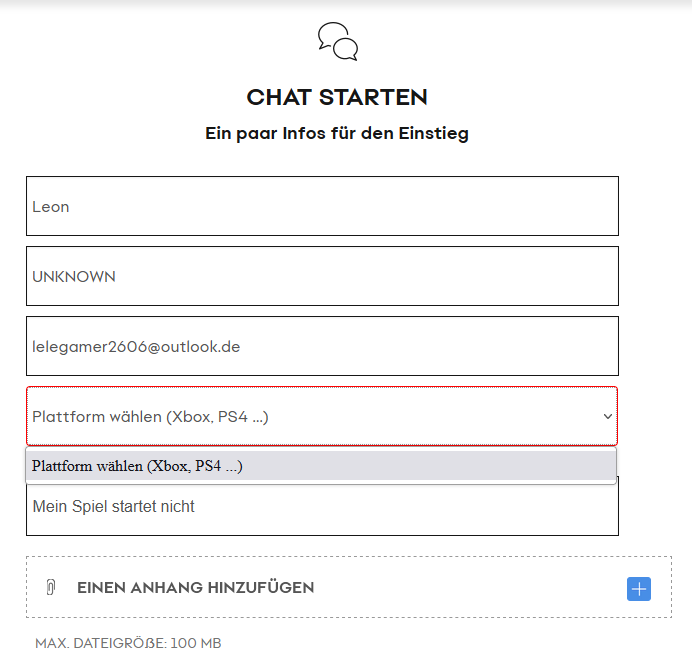Select the email field with lelegamer2606@outlook.de
Viewport: 692px width, 665px height.
(322, 346)
